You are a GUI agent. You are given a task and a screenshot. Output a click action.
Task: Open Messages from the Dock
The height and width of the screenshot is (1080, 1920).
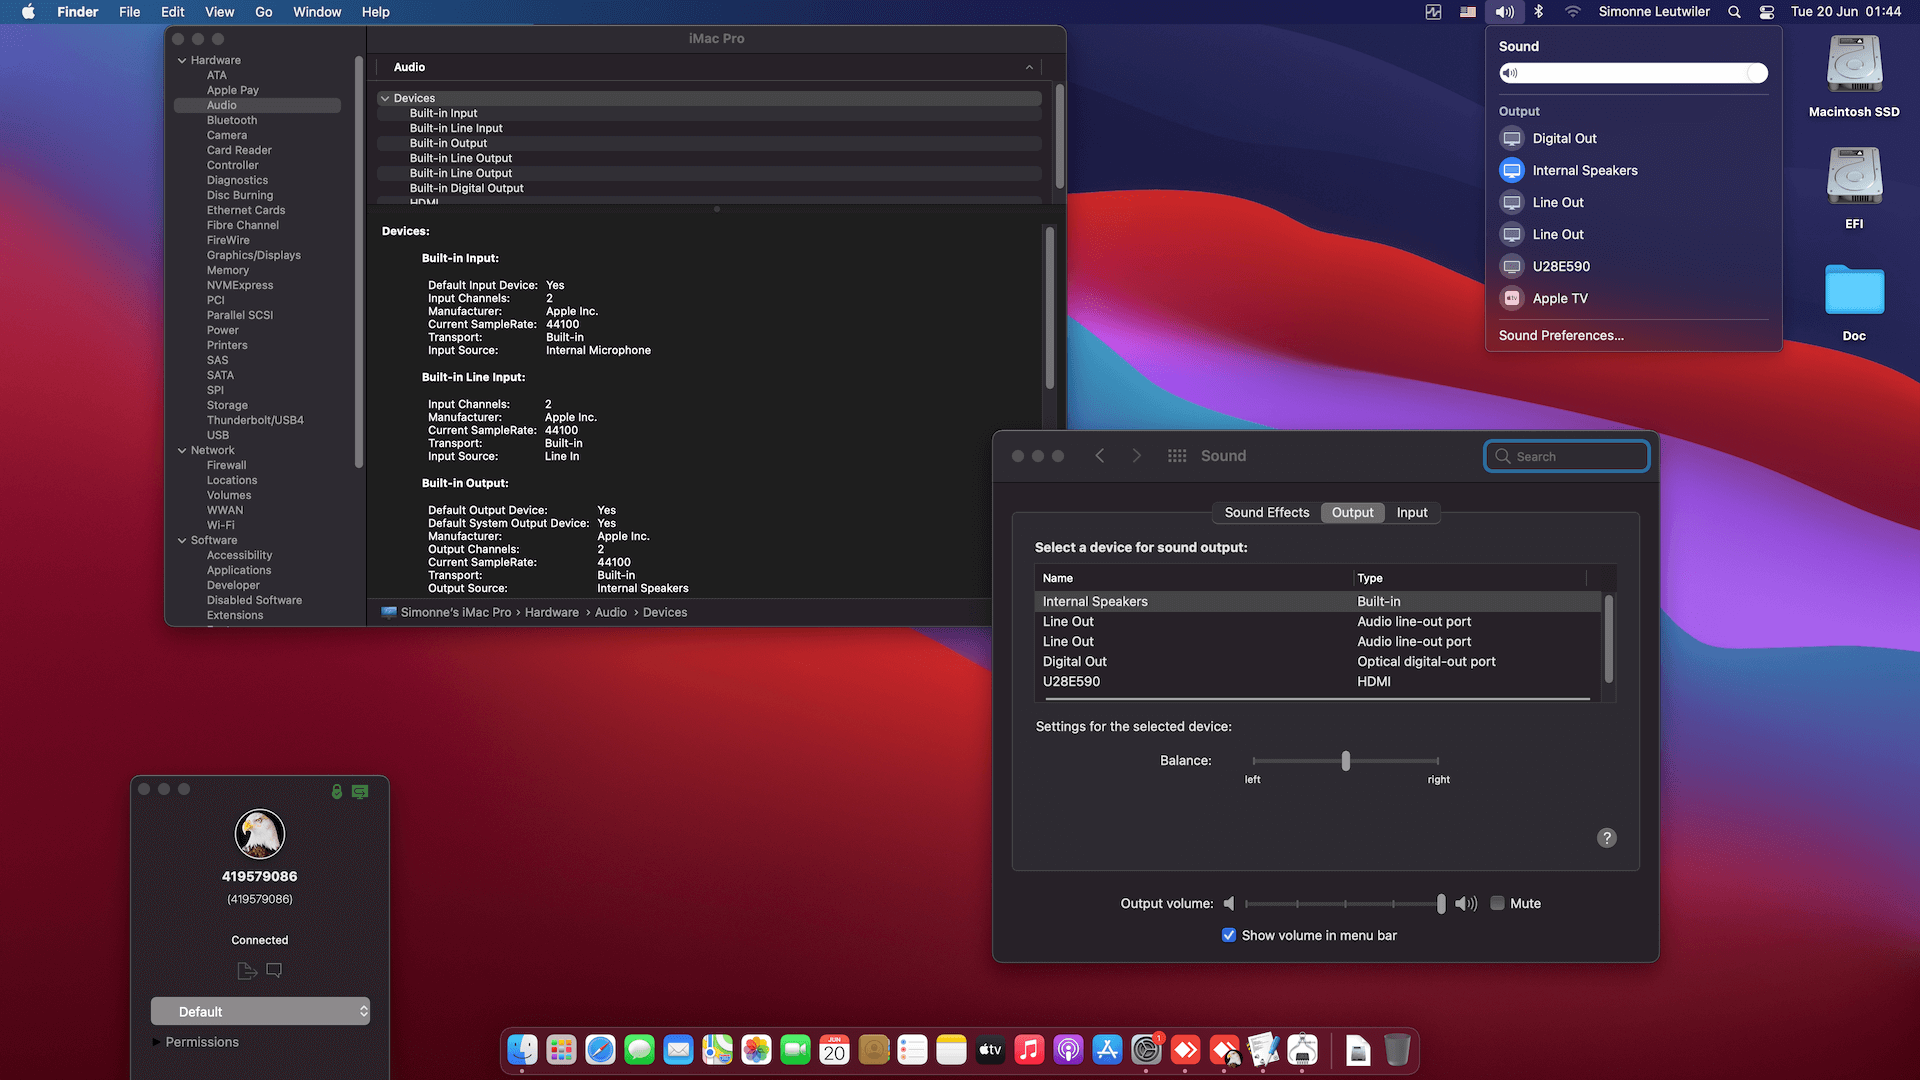(639, 1050)
